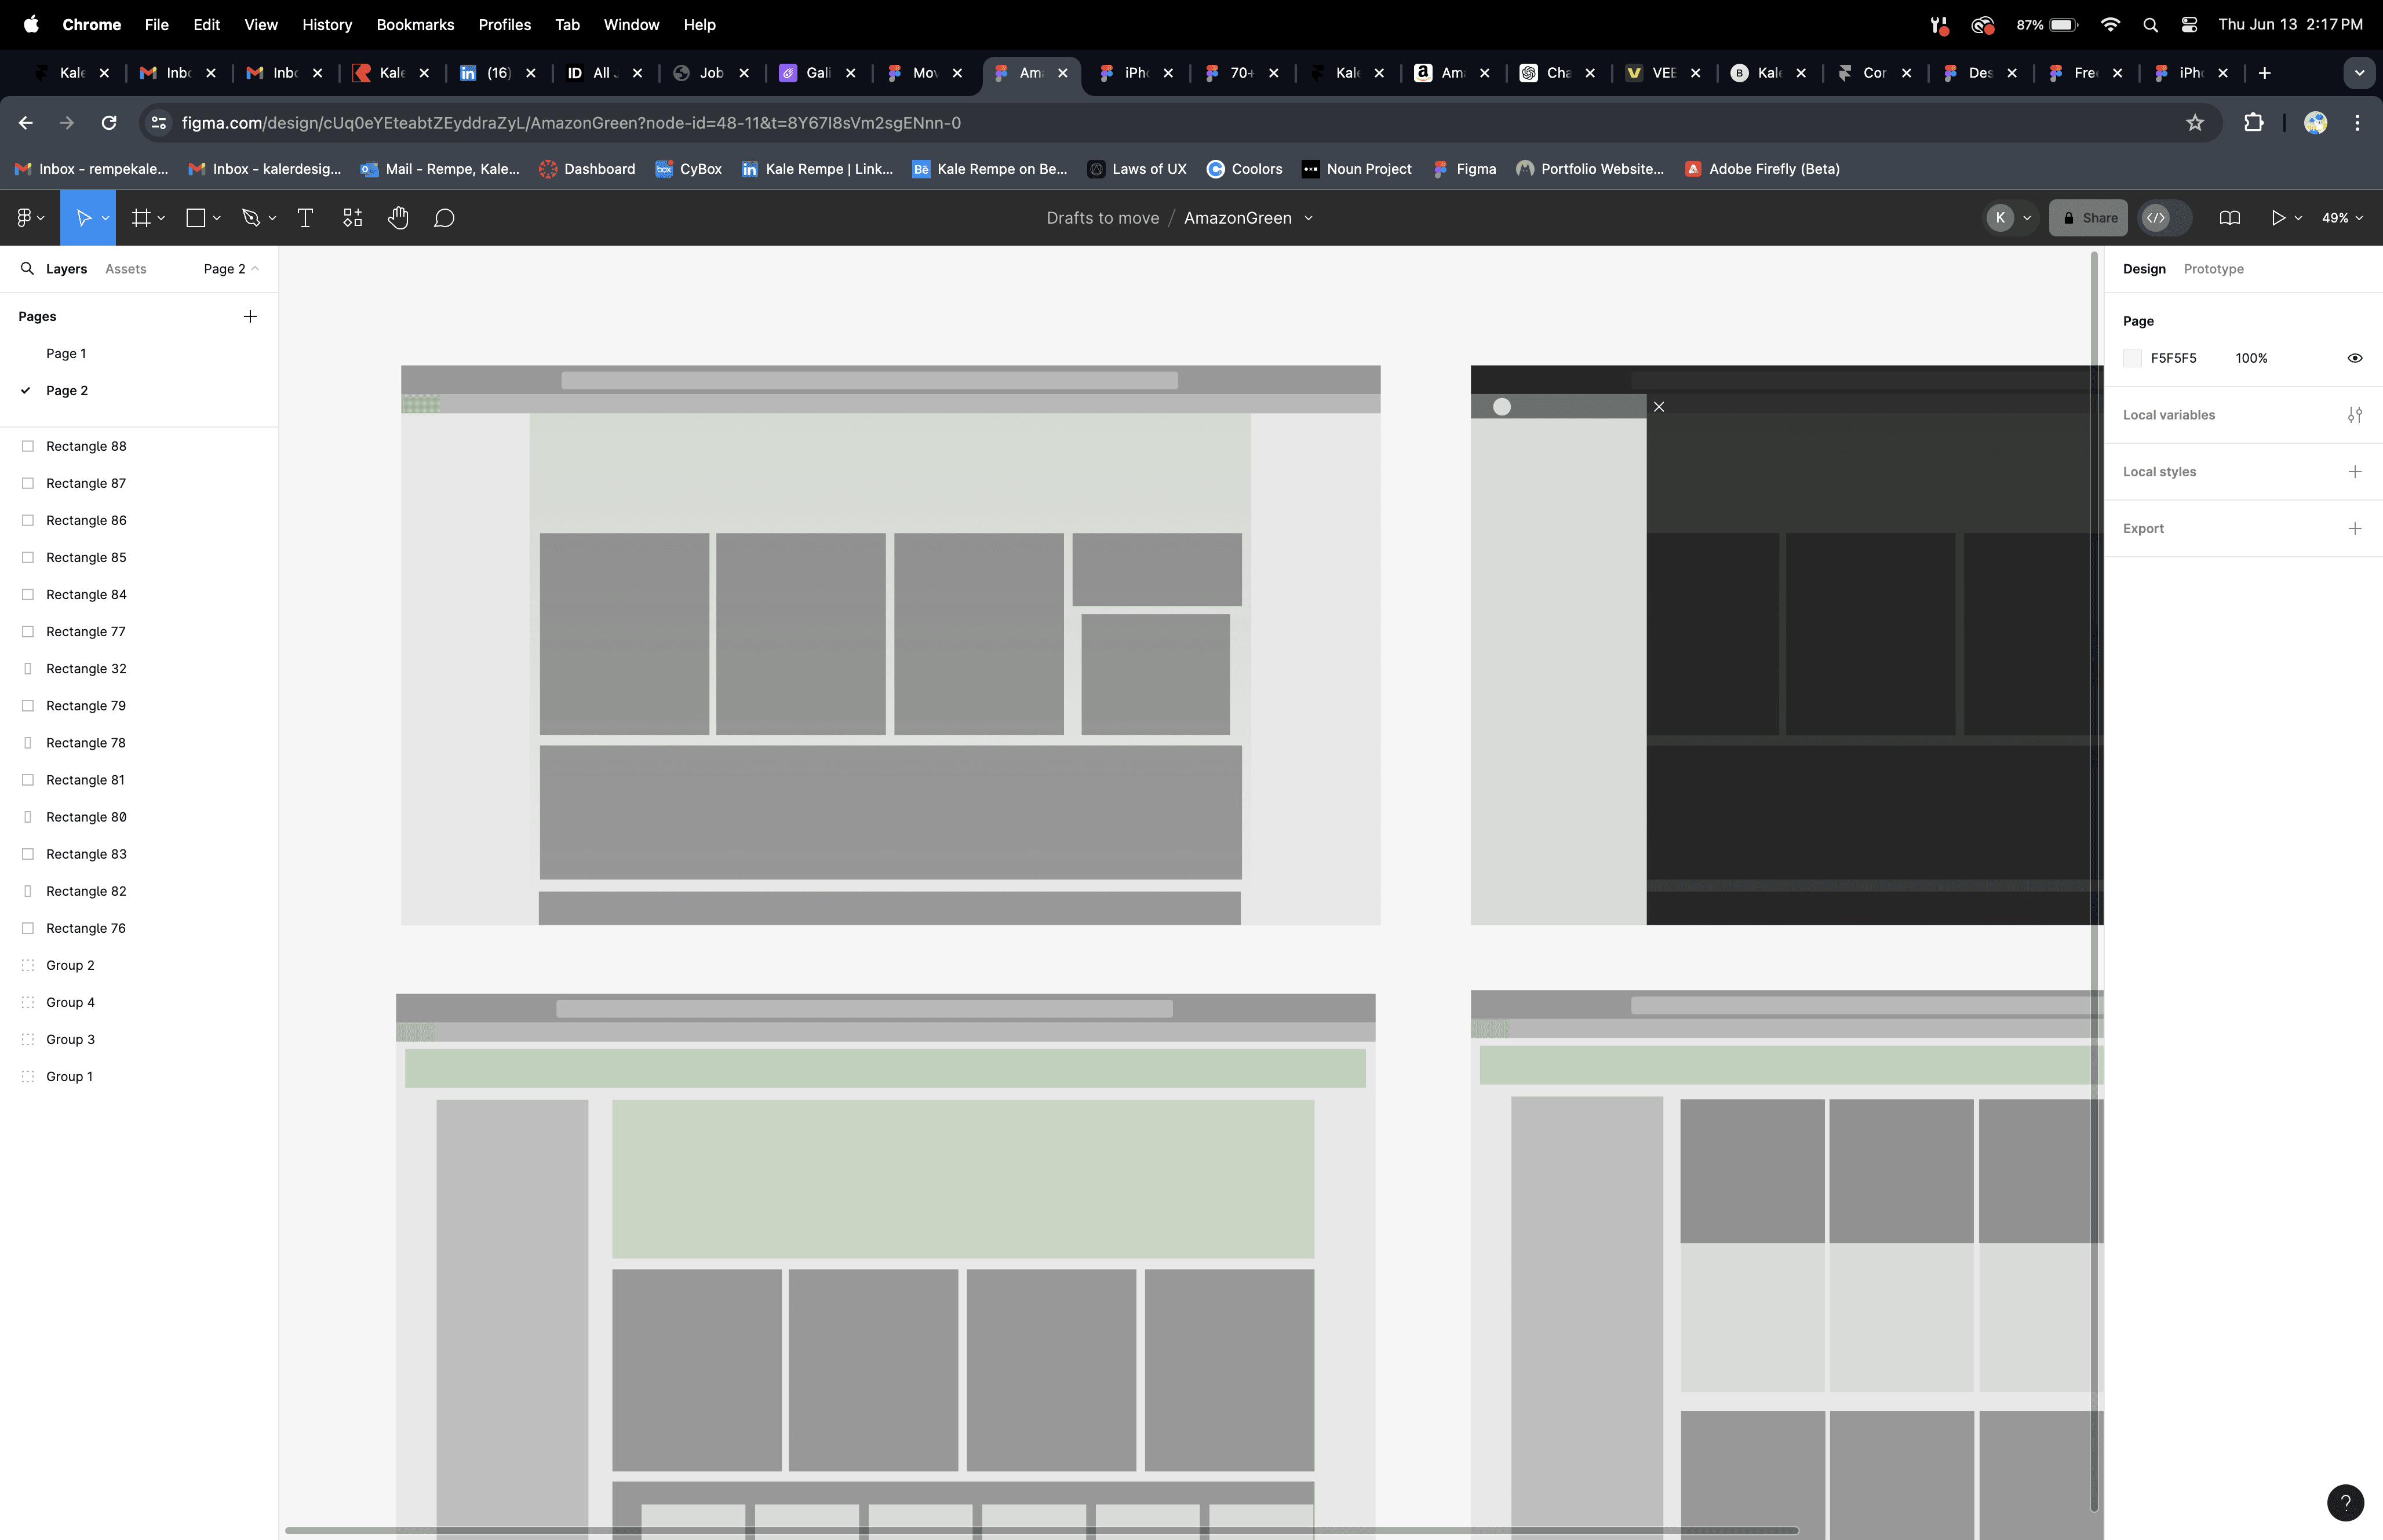Open the 49% zoom dropdown
This screenshot has width=2383, height=1540.
(x=2342, y=218)
